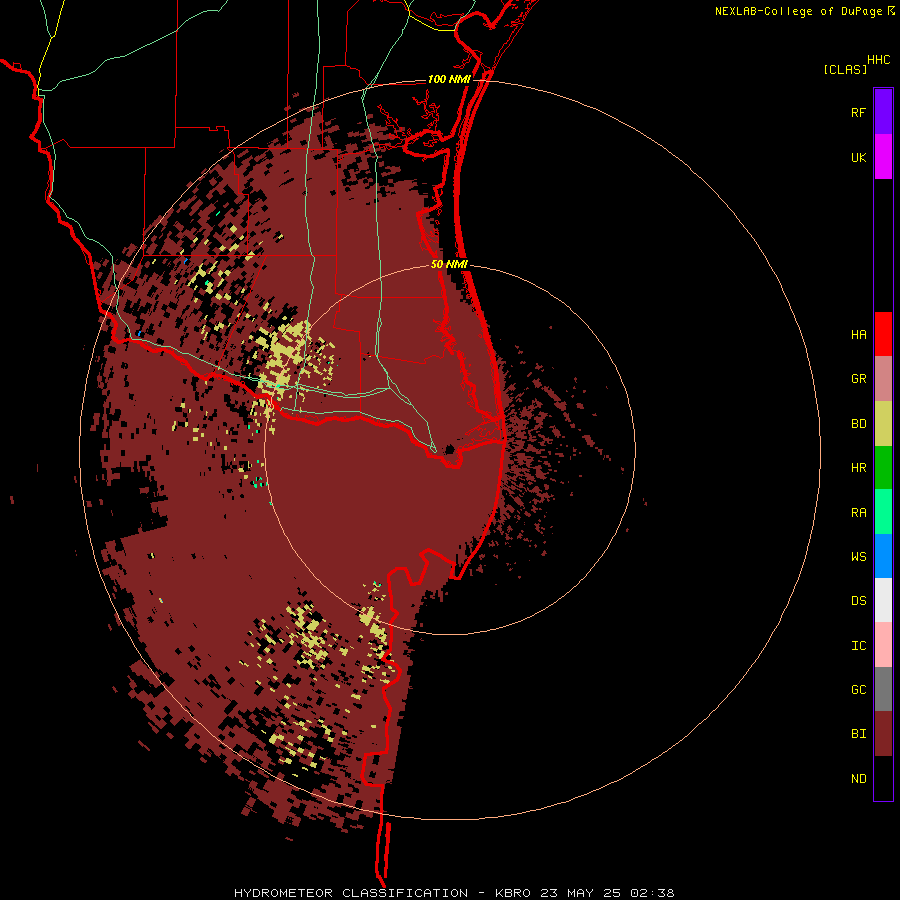Click the ND black legend swatch
This screenshot has width=900, height=900.
(883, 778)
